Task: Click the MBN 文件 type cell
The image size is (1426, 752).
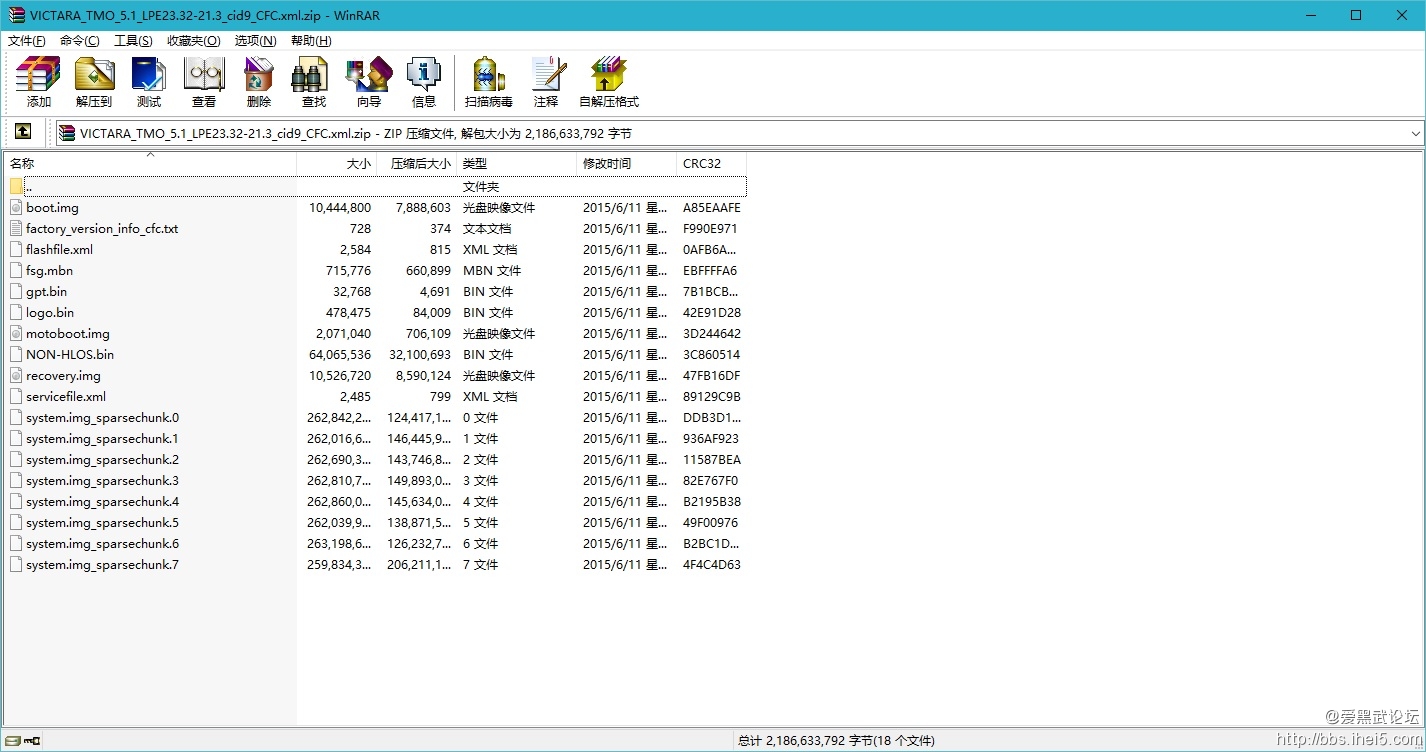Action: (x=492, y=271)
